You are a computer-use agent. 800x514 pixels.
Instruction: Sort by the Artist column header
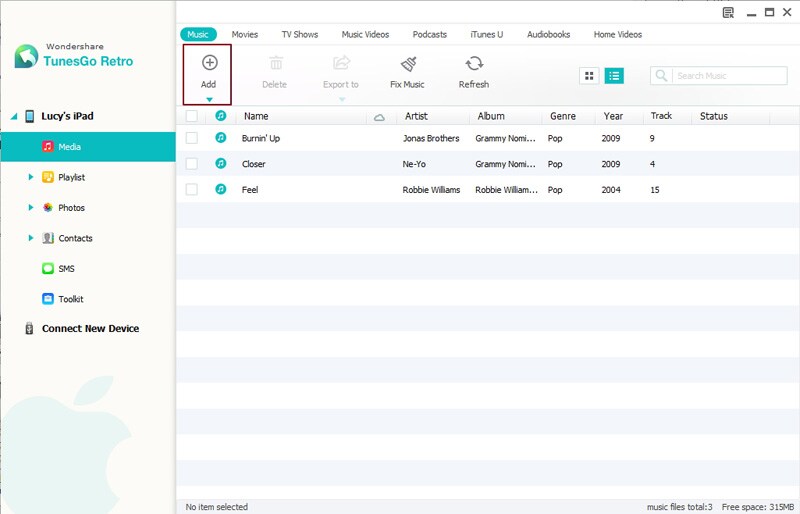click(416, 116)
